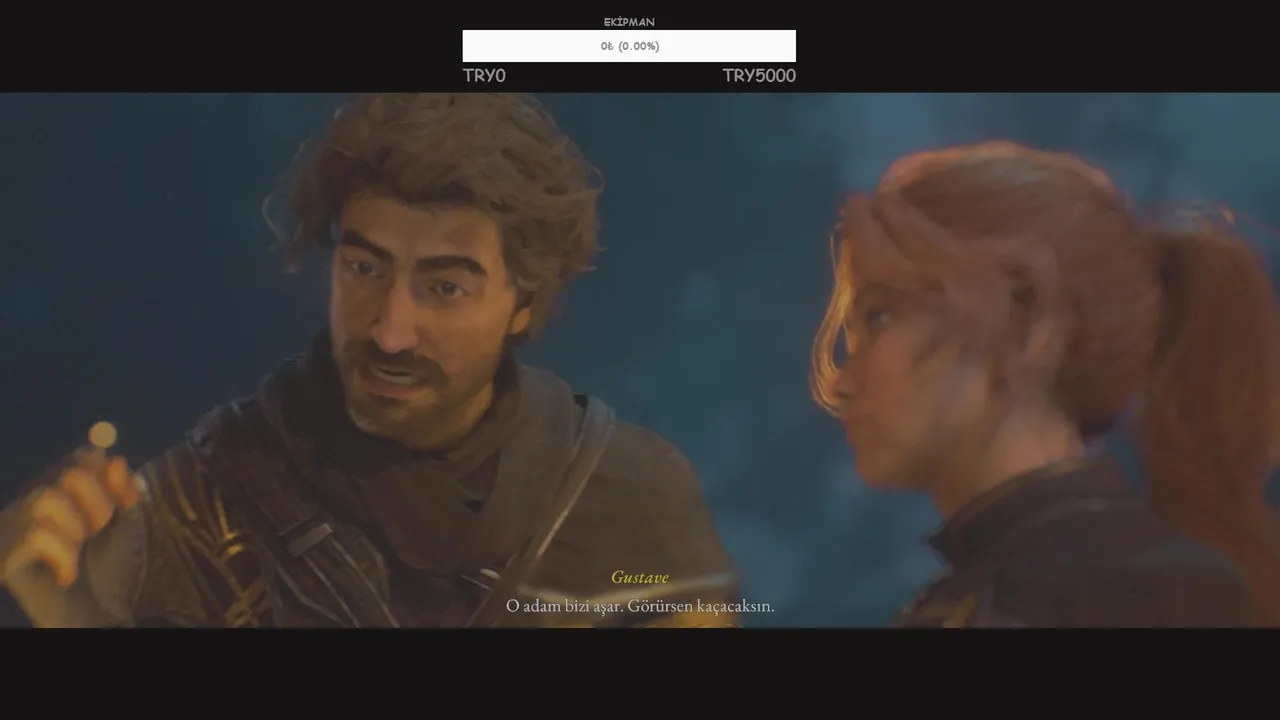Click the EKİPMAN goal title
1280x720 pixels.
point(629,22)
